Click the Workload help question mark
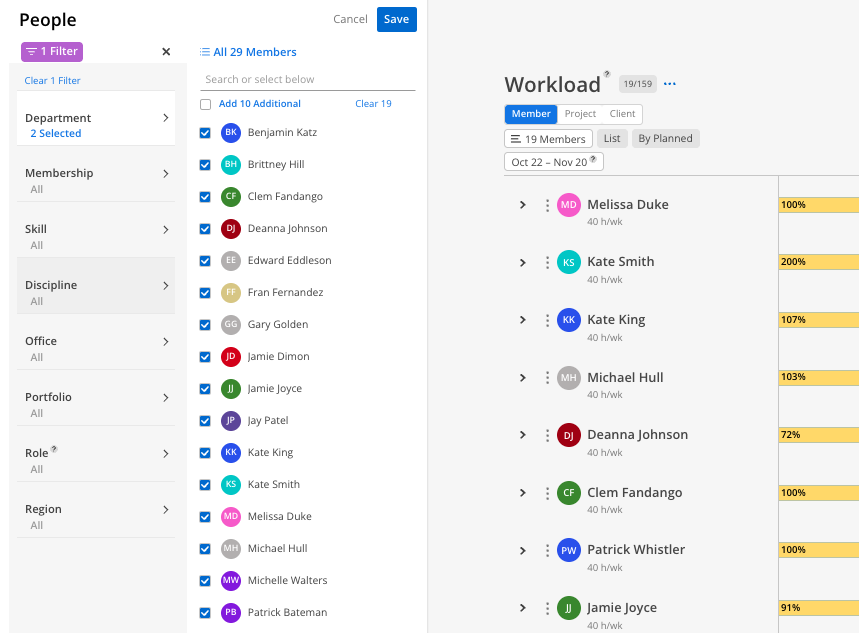 (x=606, y=73)
